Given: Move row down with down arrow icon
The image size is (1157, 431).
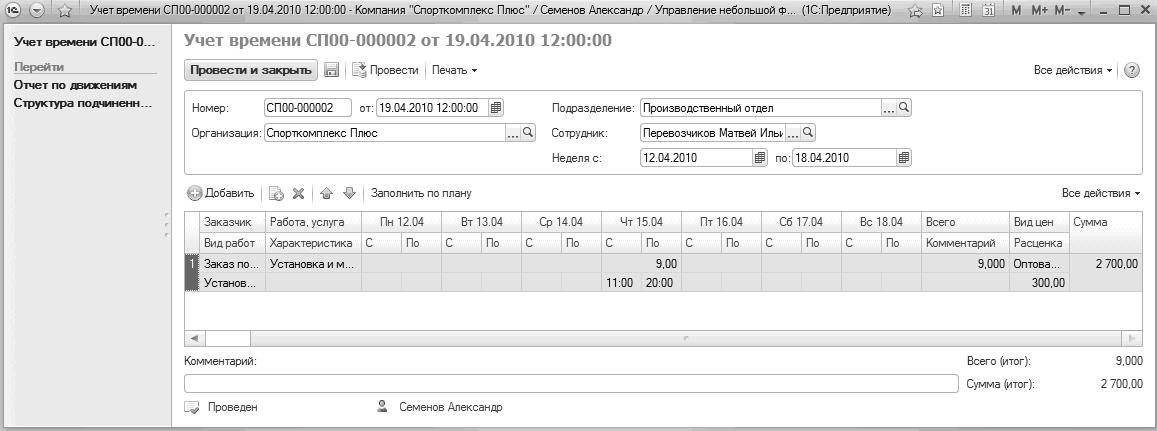Looking at the screenshot, I should point(349,193).
